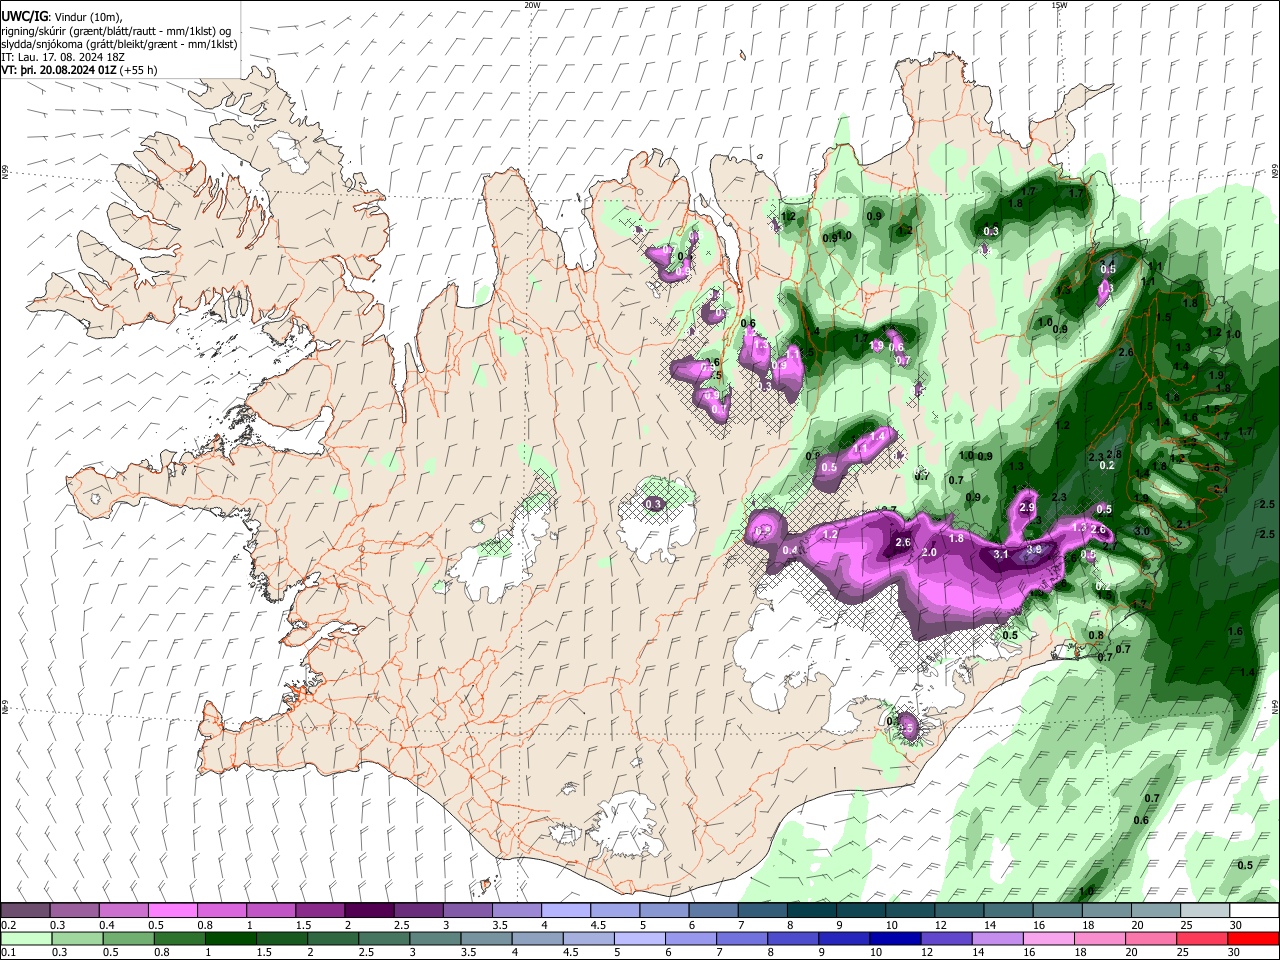Click the palest green 0.1 swatch in bottom legend
The height and width of the screenshot is (960, 1280).
(26, 938)
